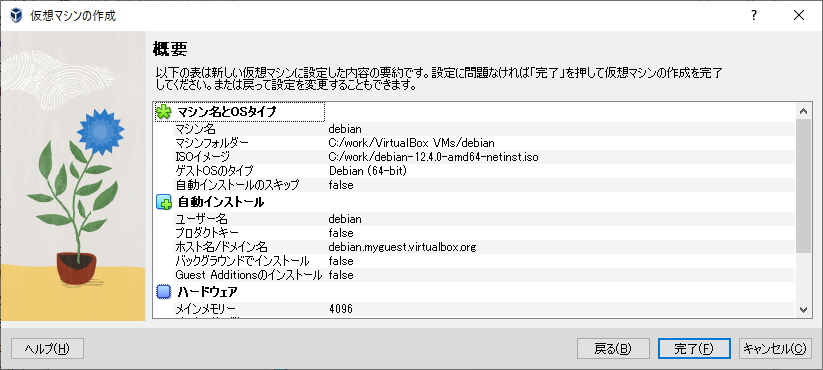Click the summary list's scroll up arrow
This screenshot has height=370, width=823.
[x=803, y=110]
